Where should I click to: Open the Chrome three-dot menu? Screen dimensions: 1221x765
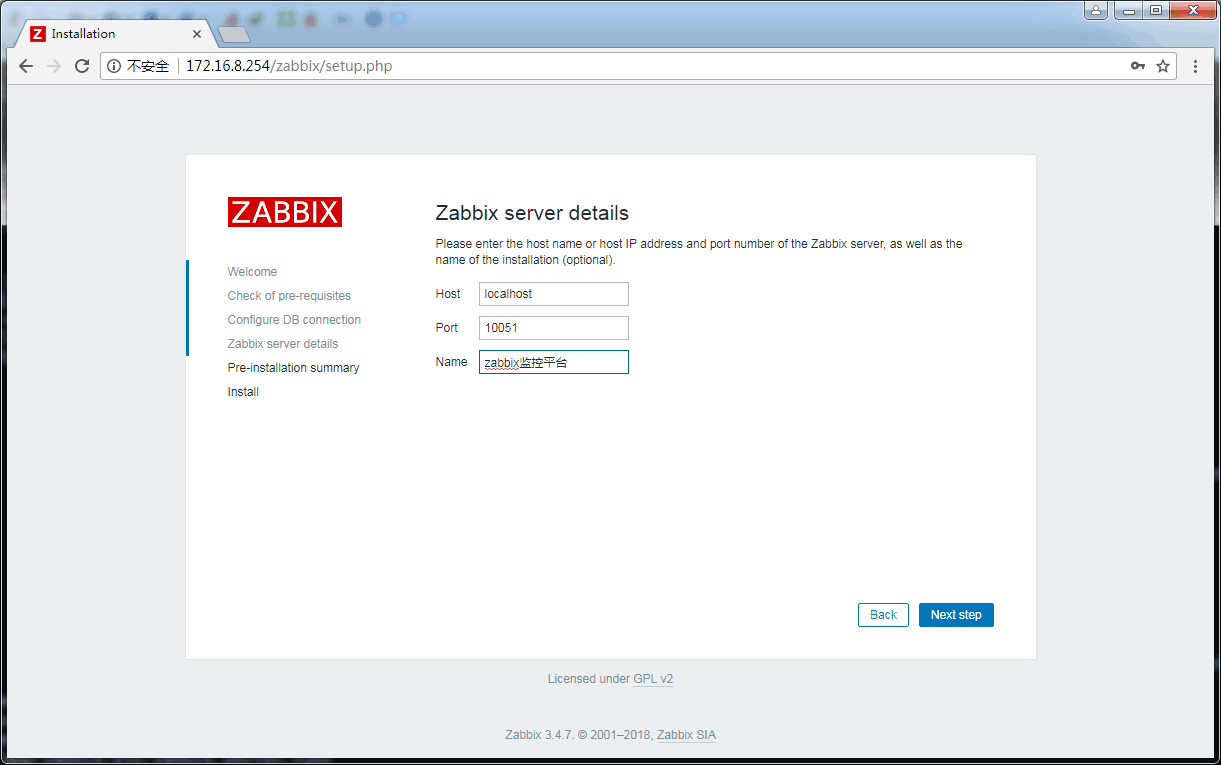pos(1196,66)
